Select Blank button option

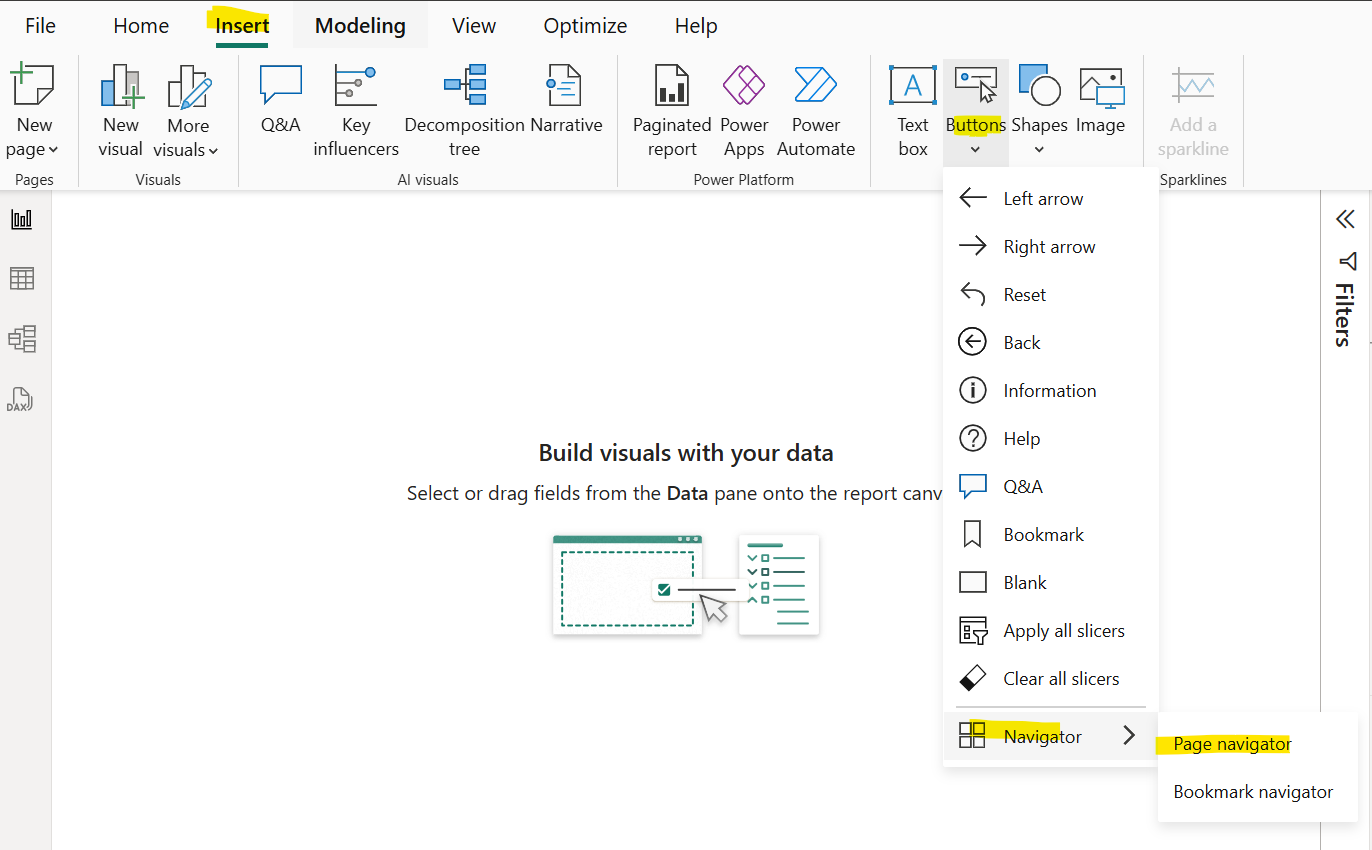1050,582
